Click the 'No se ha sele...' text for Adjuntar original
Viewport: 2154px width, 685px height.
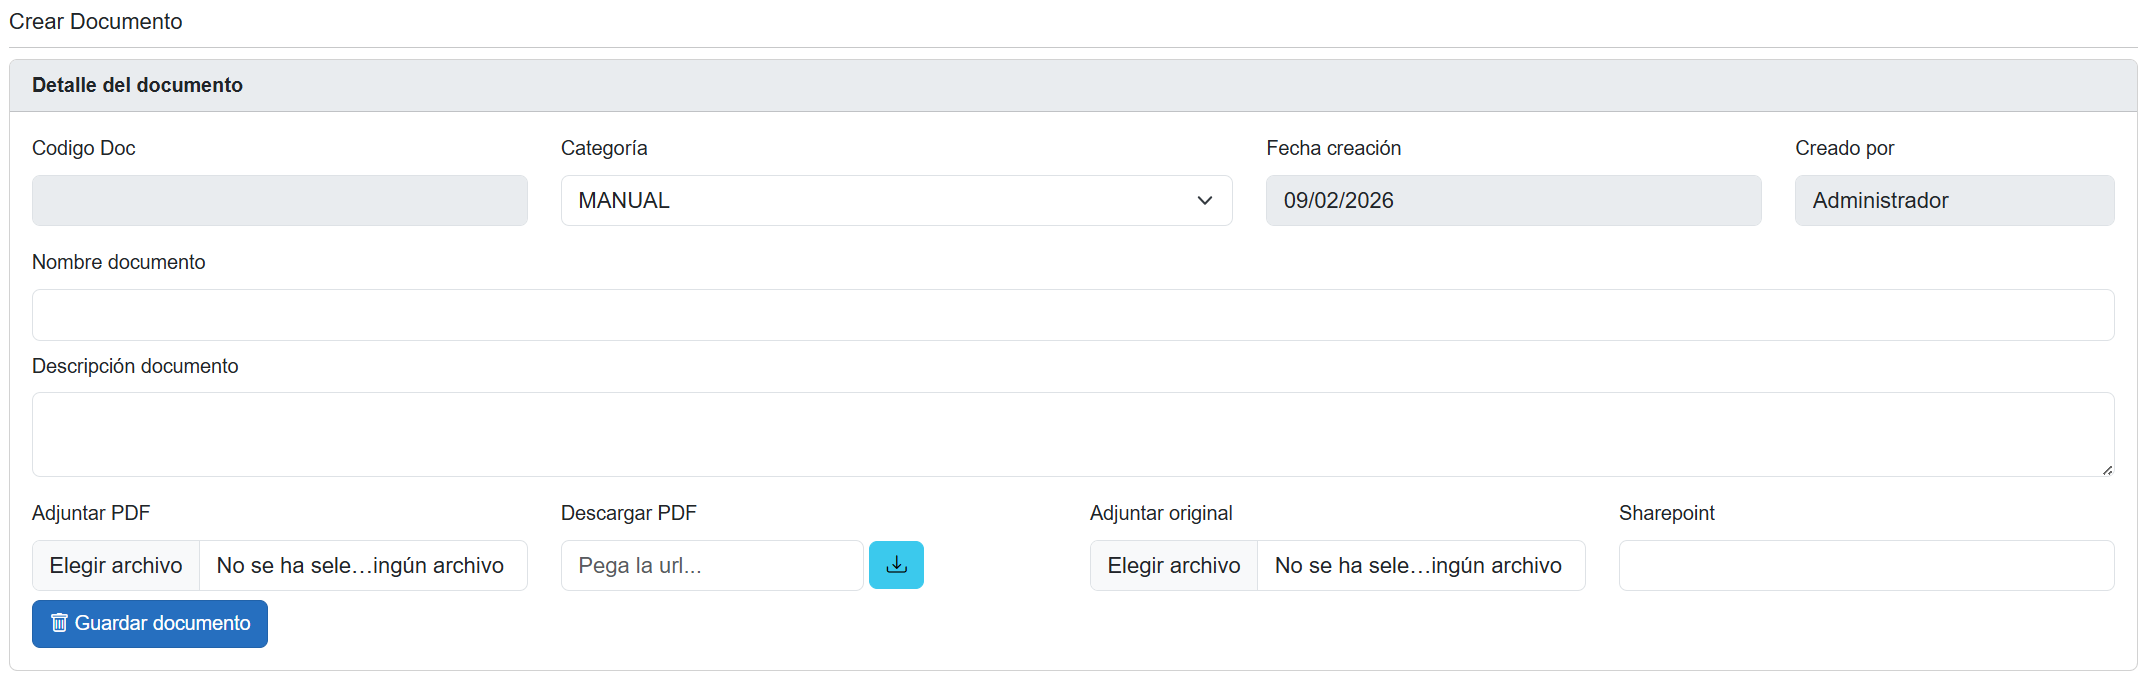coord(1417,566)
